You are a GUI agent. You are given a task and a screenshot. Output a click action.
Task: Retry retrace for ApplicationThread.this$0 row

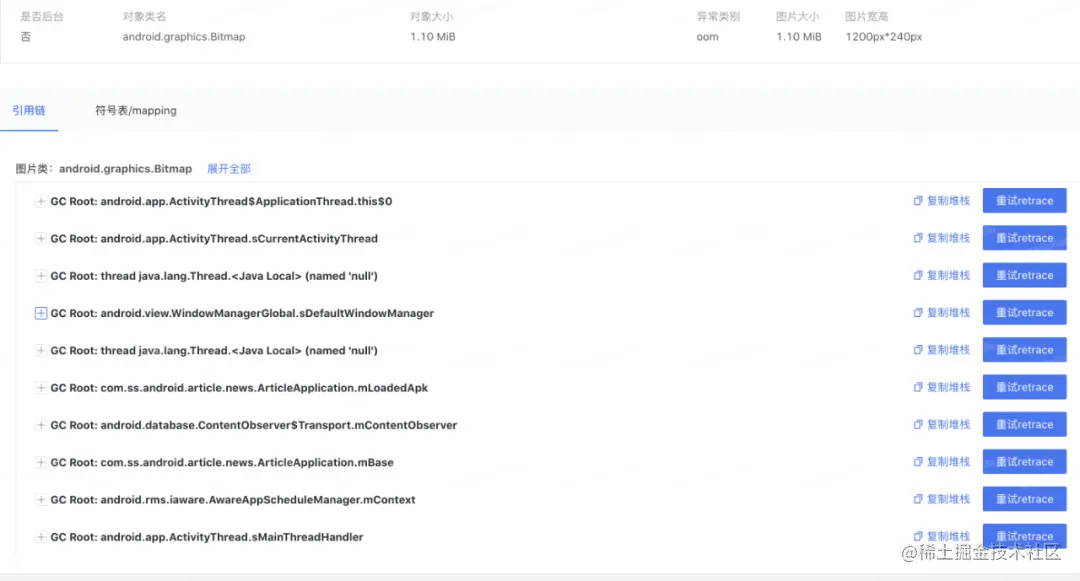tap(1024, 201)
